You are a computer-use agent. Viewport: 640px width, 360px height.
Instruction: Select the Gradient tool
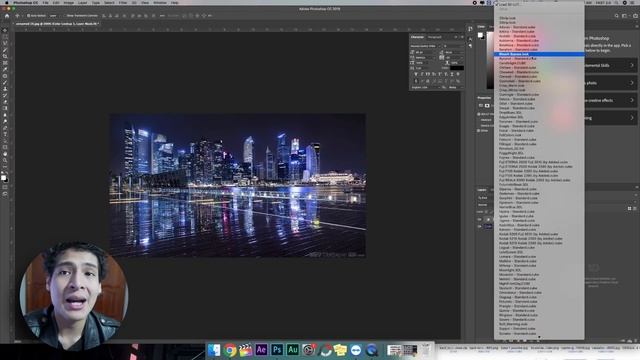coord(5,108)
